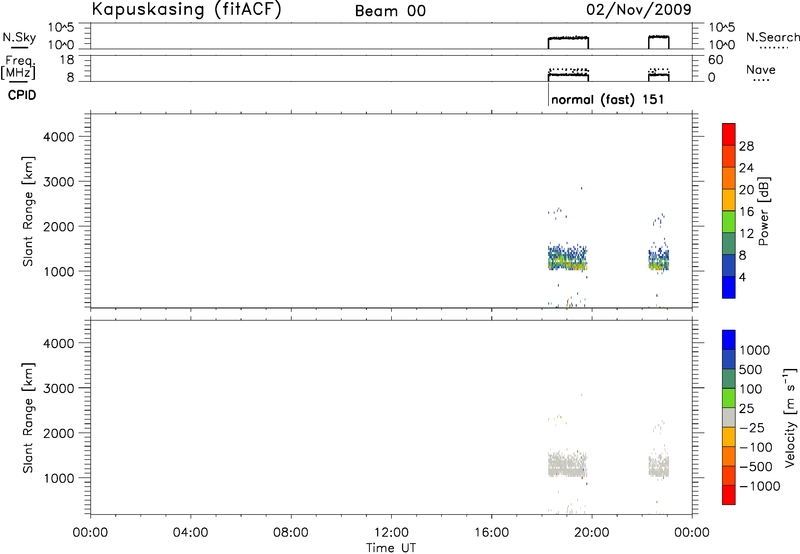Click the left '10^5' noise axis tick

pos(61,28)
